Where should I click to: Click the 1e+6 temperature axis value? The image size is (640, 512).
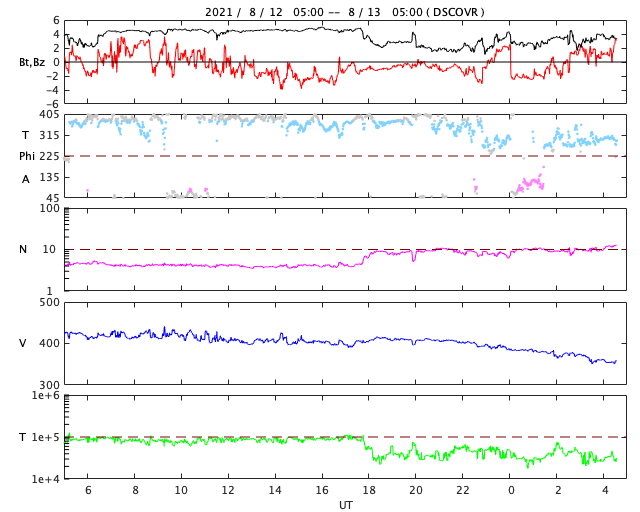[x=46, y=395]
